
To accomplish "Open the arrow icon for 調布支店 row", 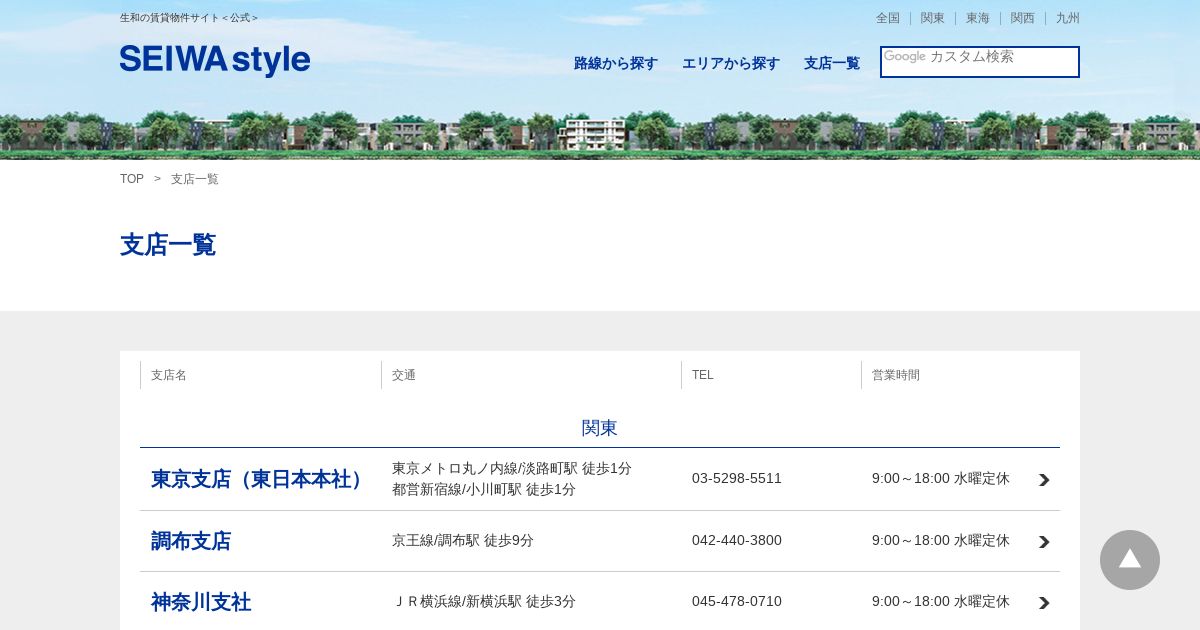I will (1044, 542).
